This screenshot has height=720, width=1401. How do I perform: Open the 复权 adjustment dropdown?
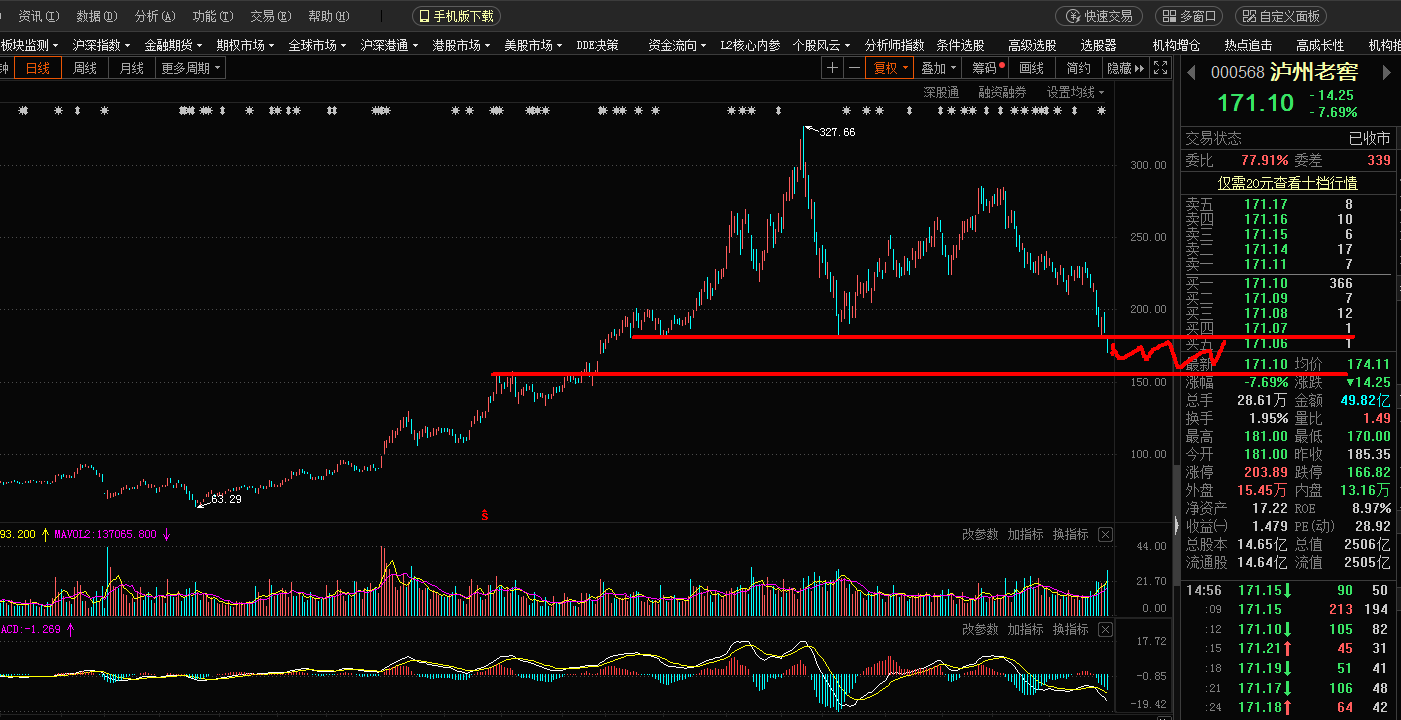tap(890, 68)
